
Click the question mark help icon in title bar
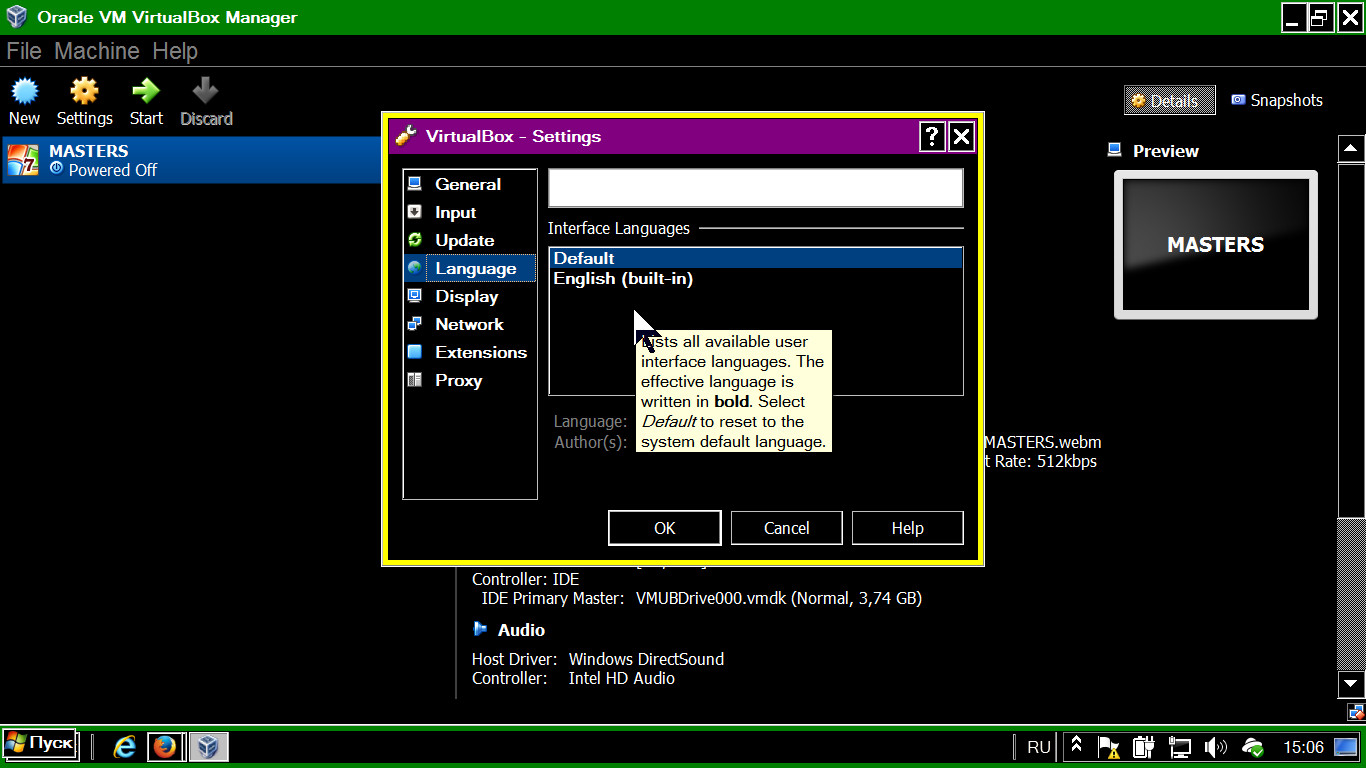(932, 137)
